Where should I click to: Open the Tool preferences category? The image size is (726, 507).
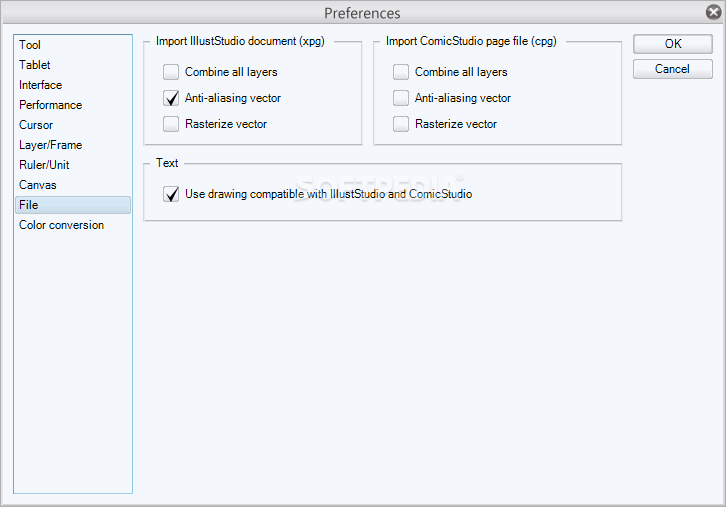[30, 45]
